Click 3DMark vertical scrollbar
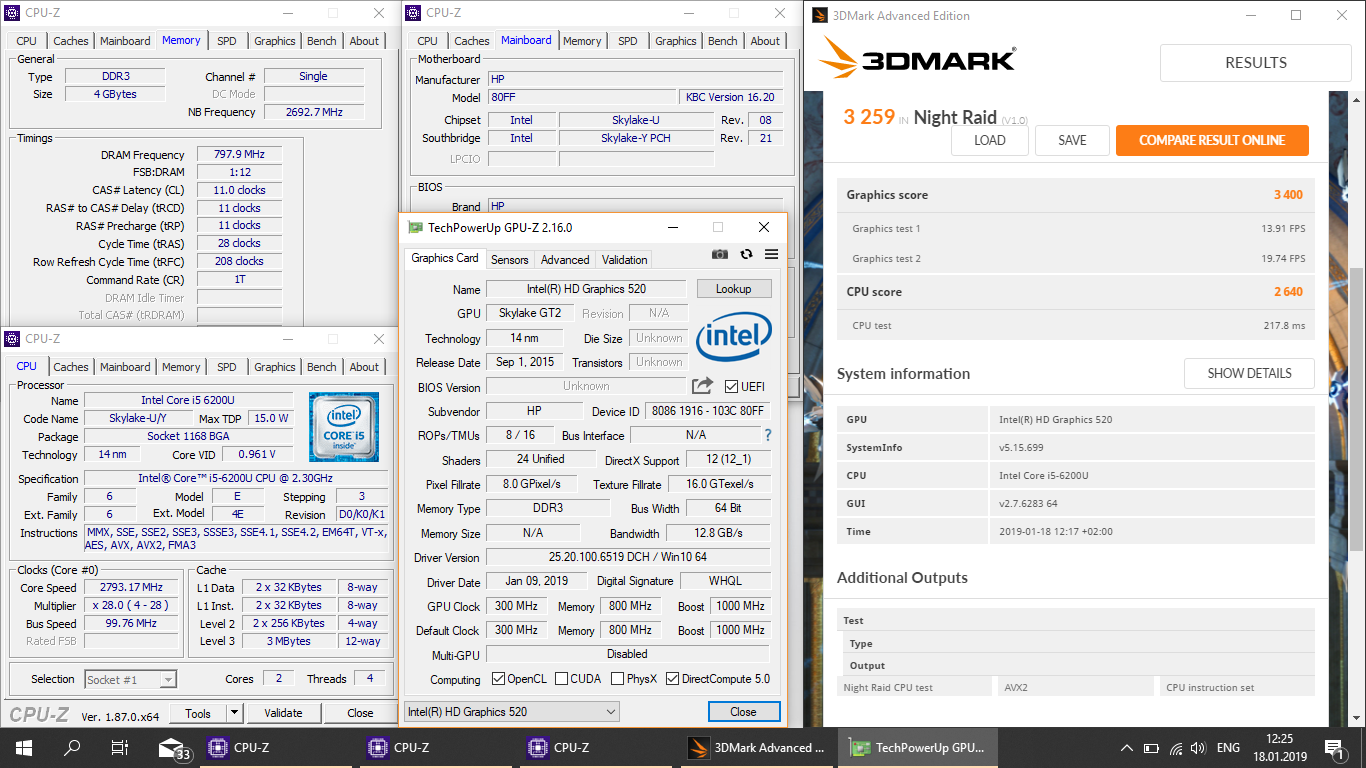 pos(1357,409)
